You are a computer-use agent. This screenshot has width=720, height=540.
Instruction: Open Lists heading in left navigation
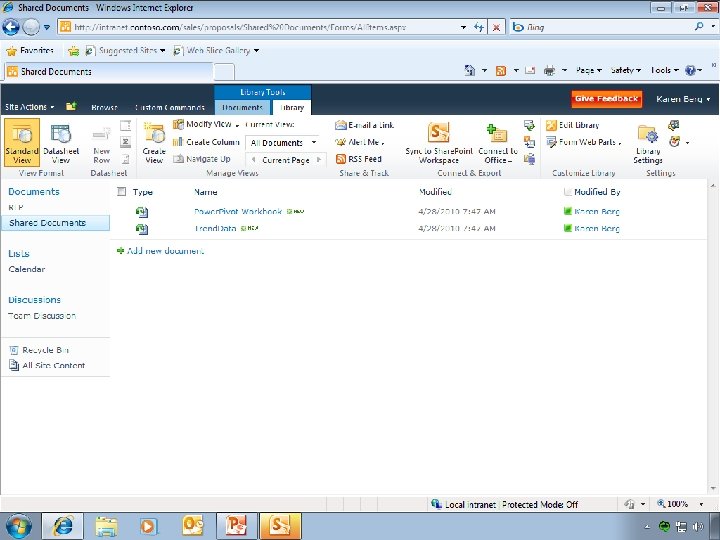click(x=19, y=253)
